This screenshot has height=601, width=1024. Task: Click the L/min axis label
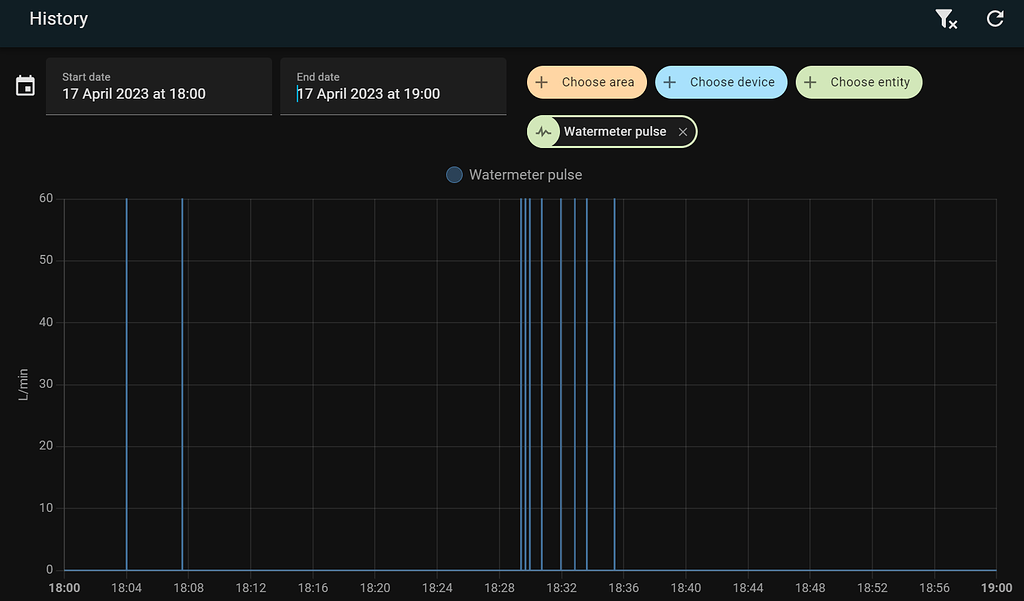click(25, 380)
